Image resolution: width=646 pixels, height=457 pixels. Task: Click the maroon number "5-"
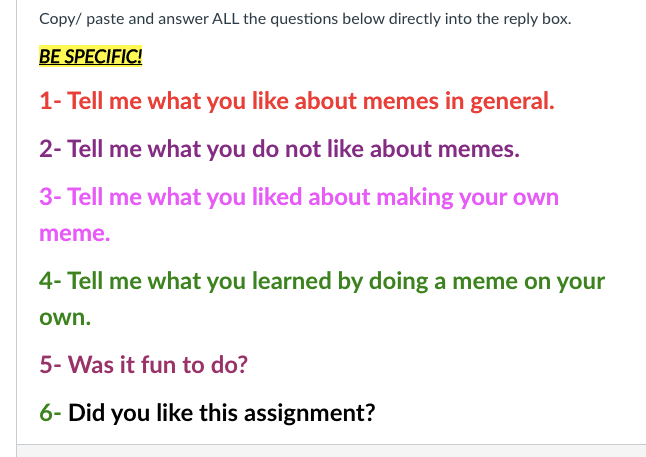(x=51, y=365)
